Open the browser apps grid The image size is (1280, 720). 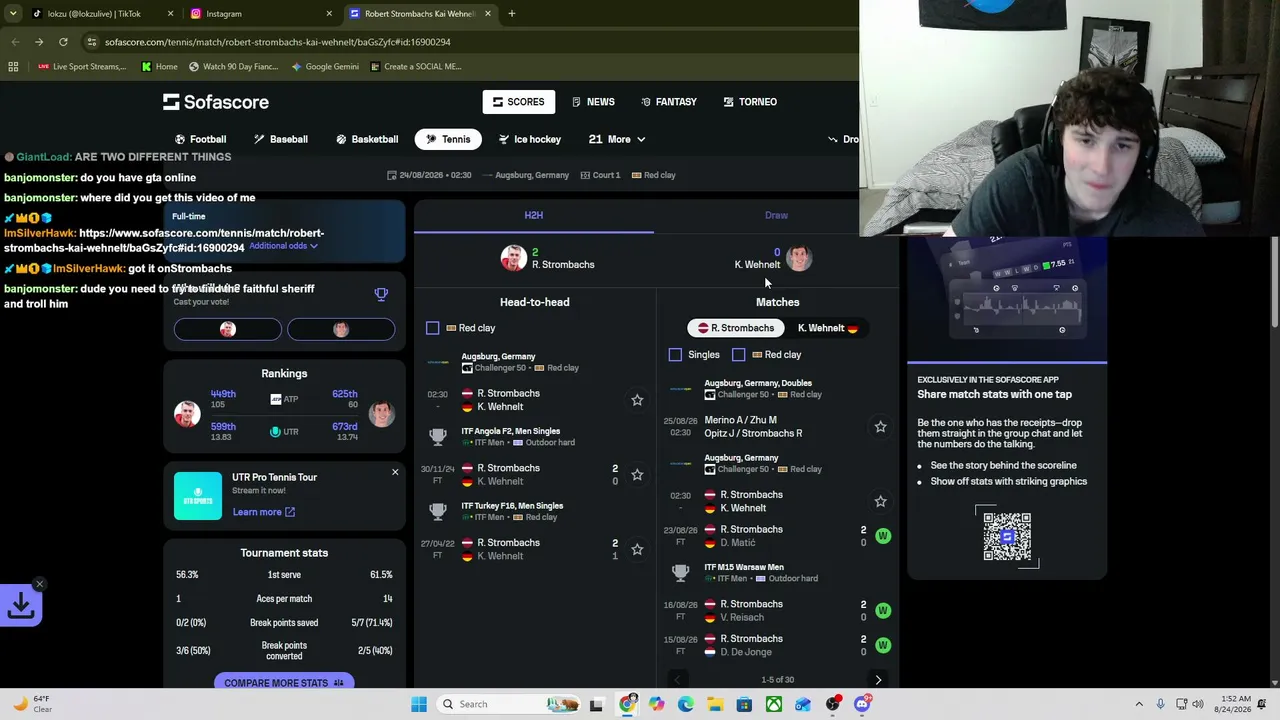click(13, 67)
